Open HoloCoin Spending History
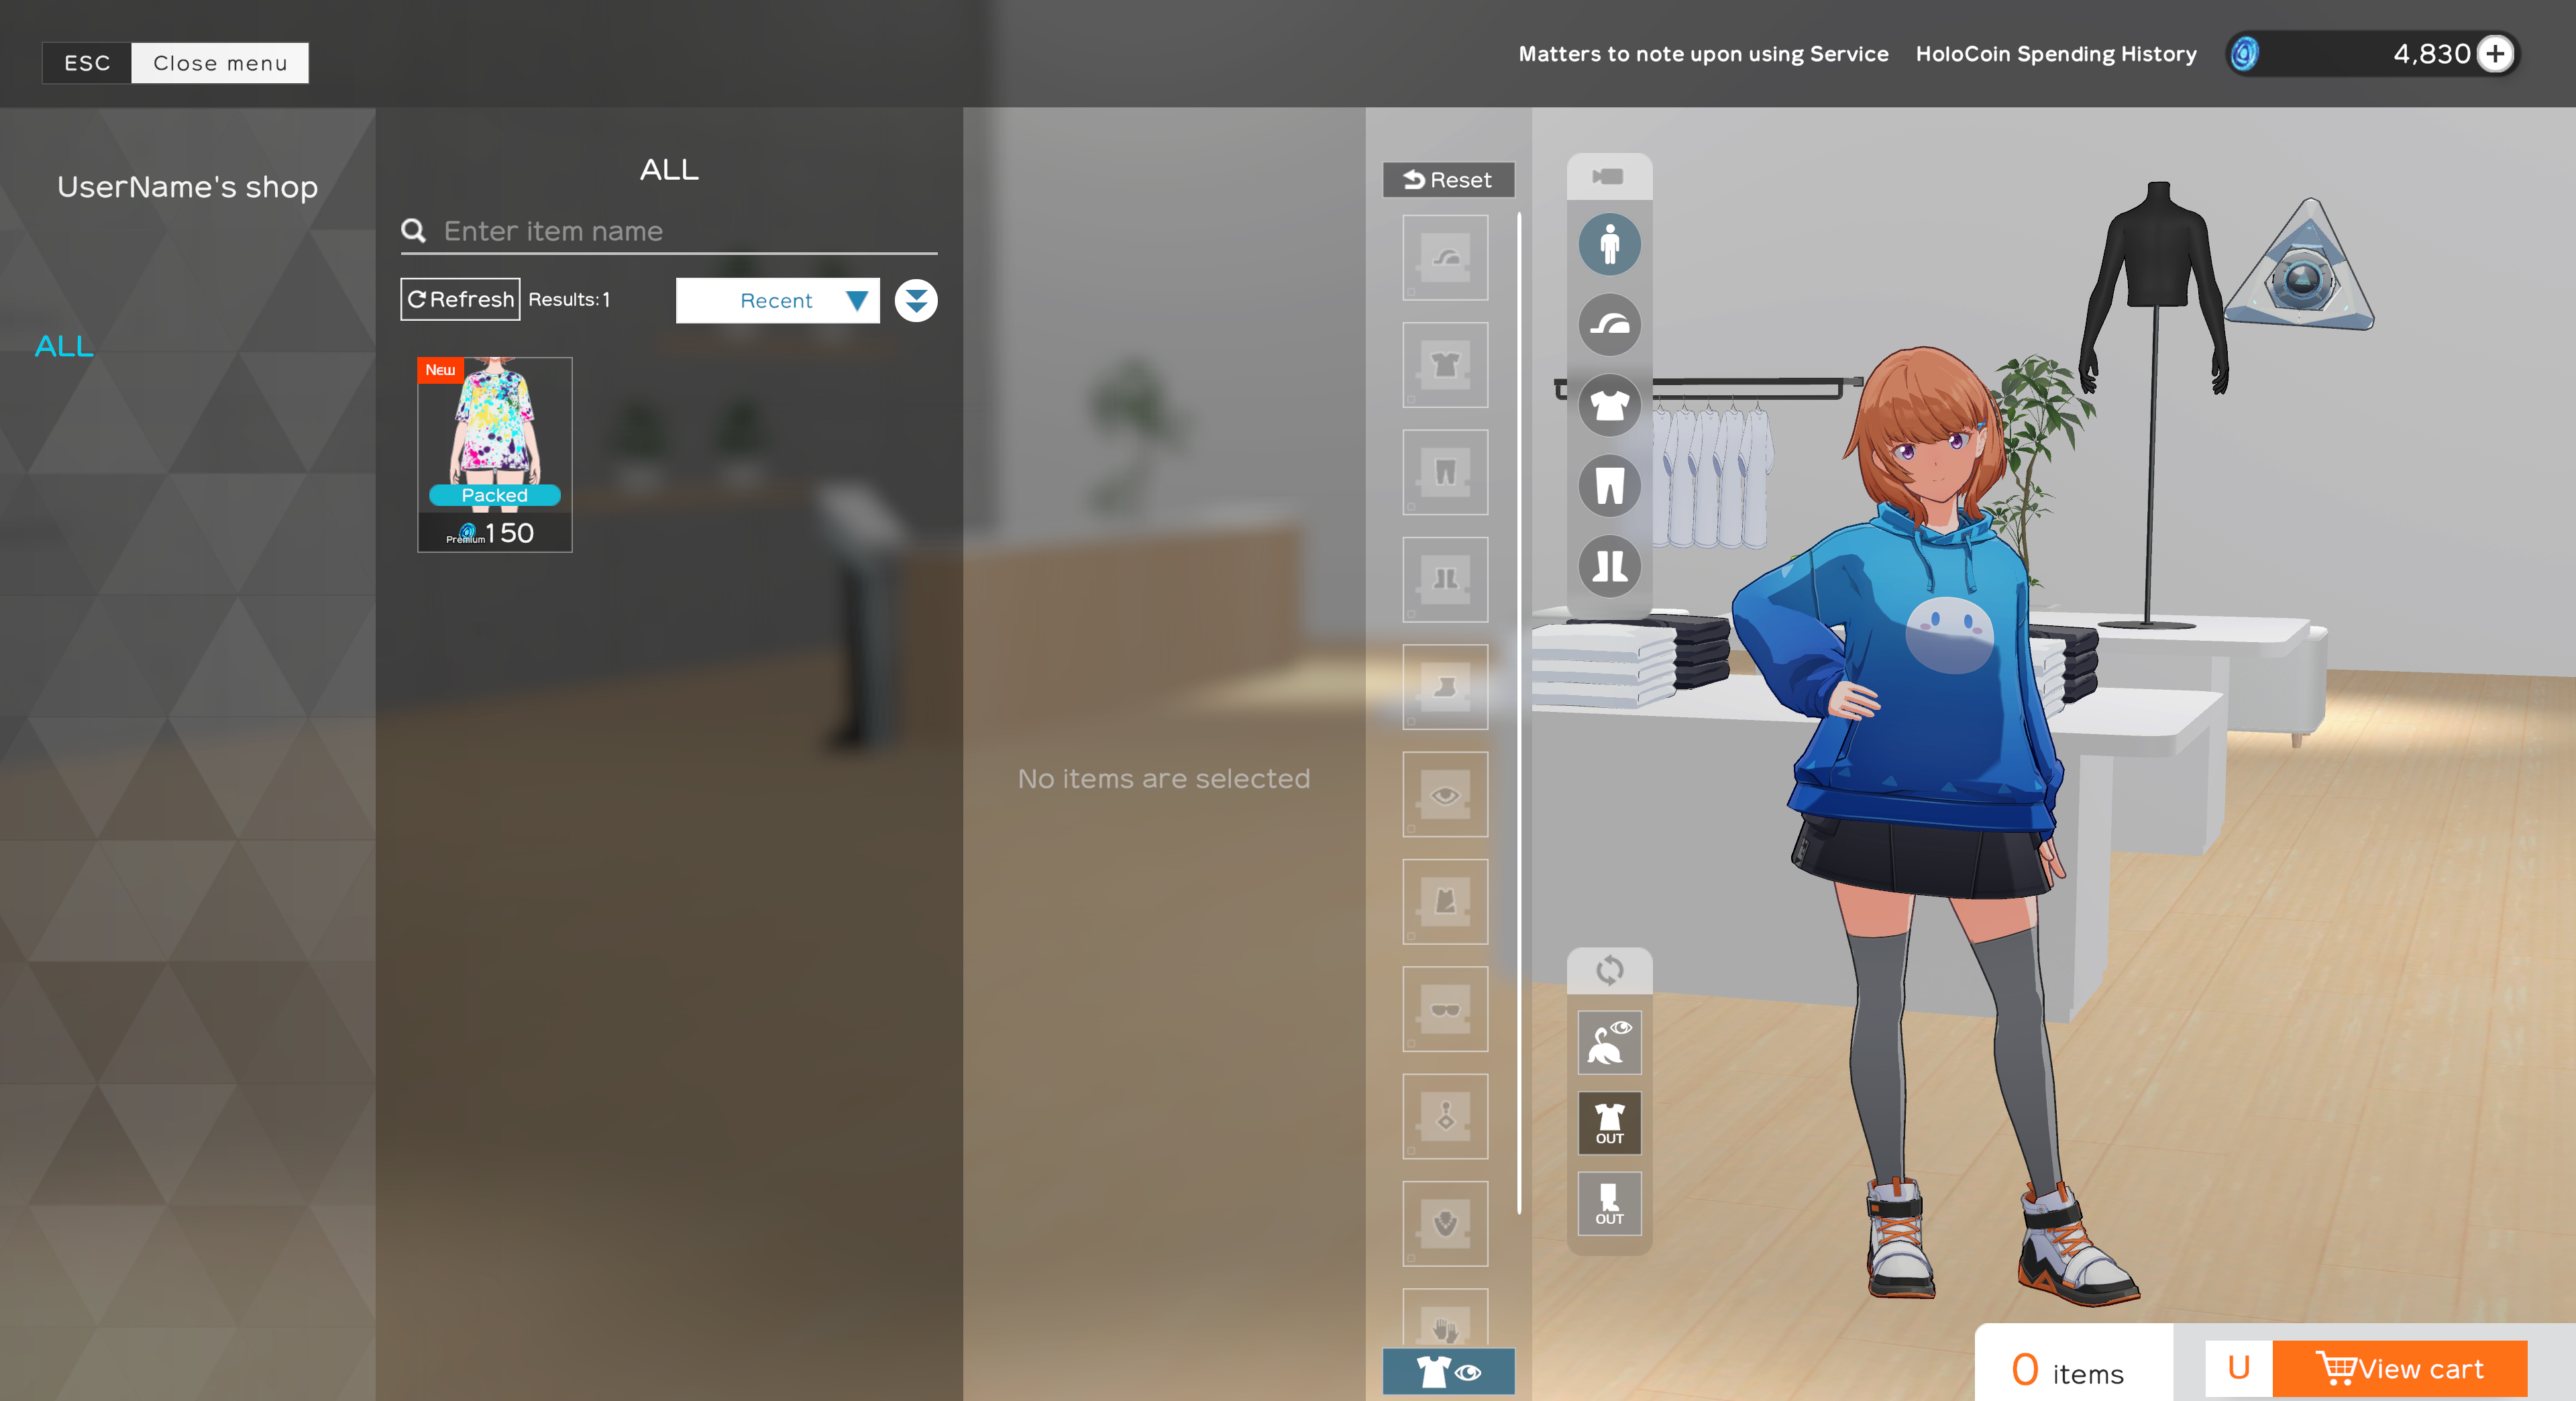The width and height of the screenshot is (2576, 1401). [2055, 54]
